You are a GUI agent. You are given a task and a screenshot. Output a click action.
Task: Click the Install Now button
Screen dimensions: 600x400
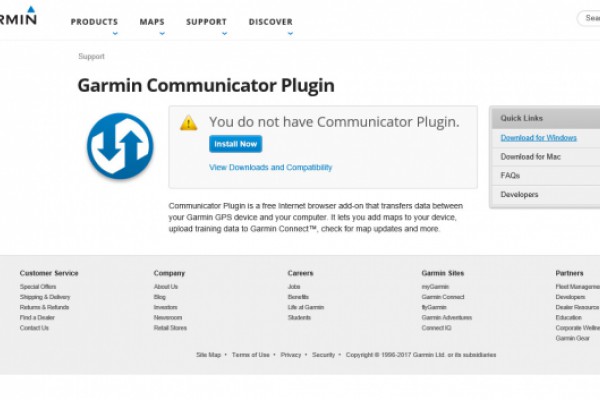(x=235, y=144)
